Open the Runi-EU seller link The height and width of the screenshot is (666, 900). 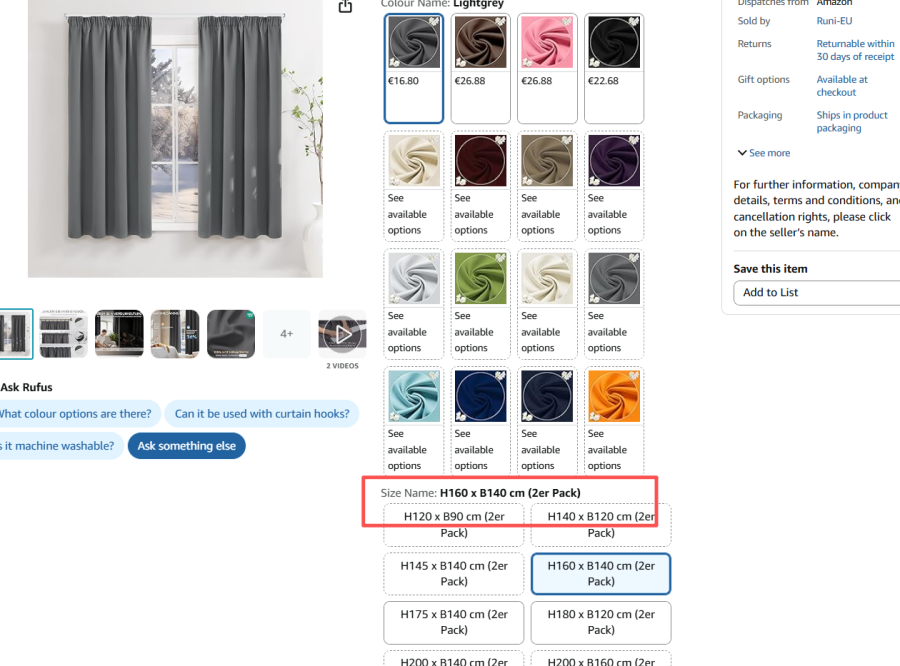pos(834,21)
